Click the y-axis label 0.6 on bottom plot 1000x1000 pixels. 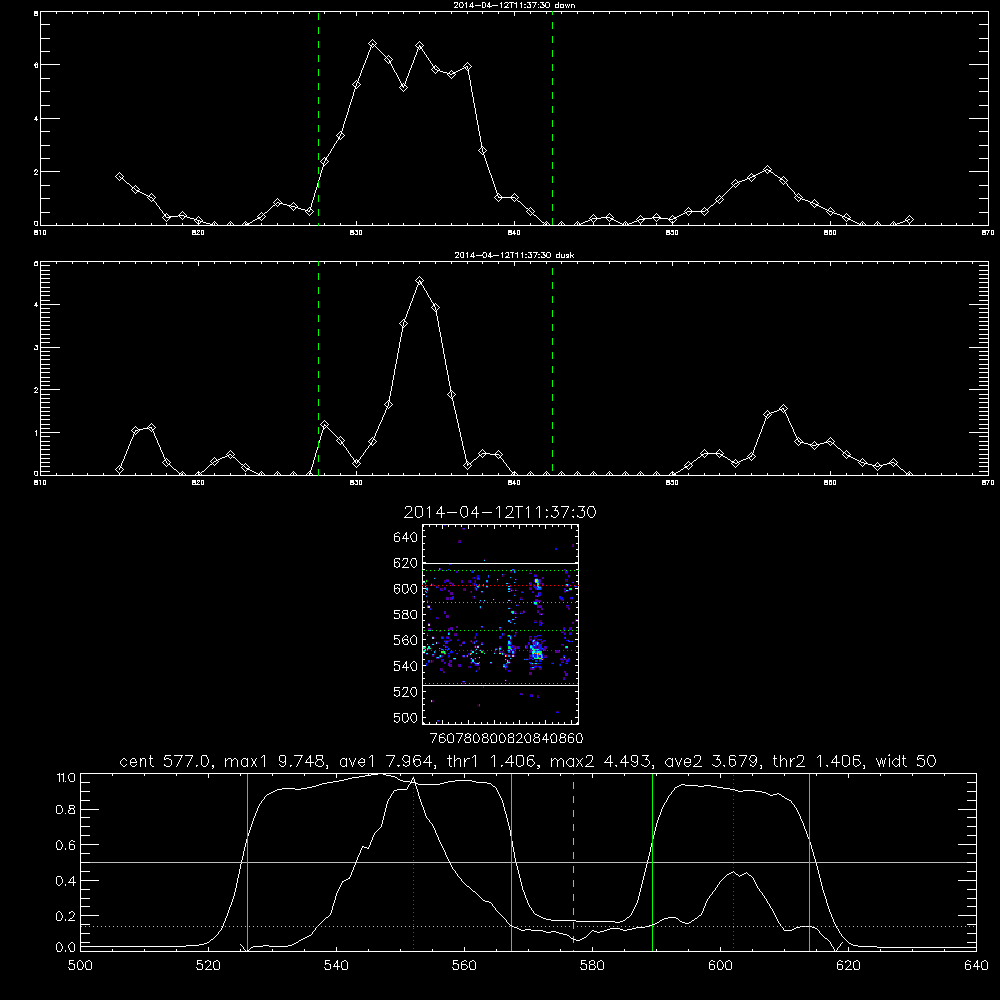click(66, 845)
